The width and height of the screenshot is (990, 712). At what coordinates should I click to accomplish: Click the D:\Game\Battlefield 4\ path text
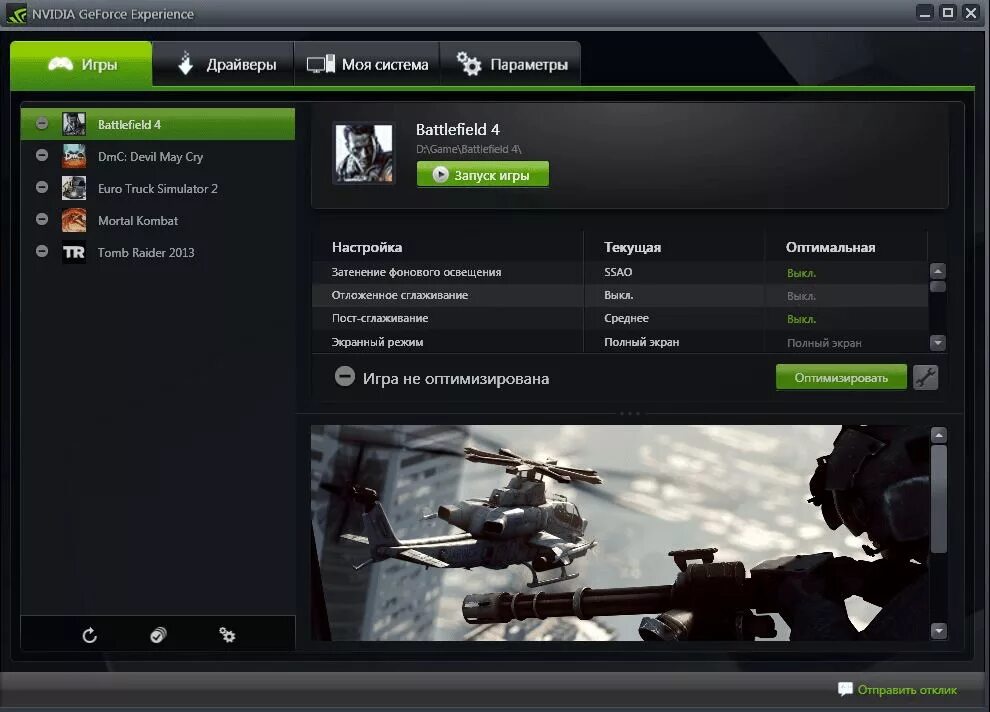(468, 149)
